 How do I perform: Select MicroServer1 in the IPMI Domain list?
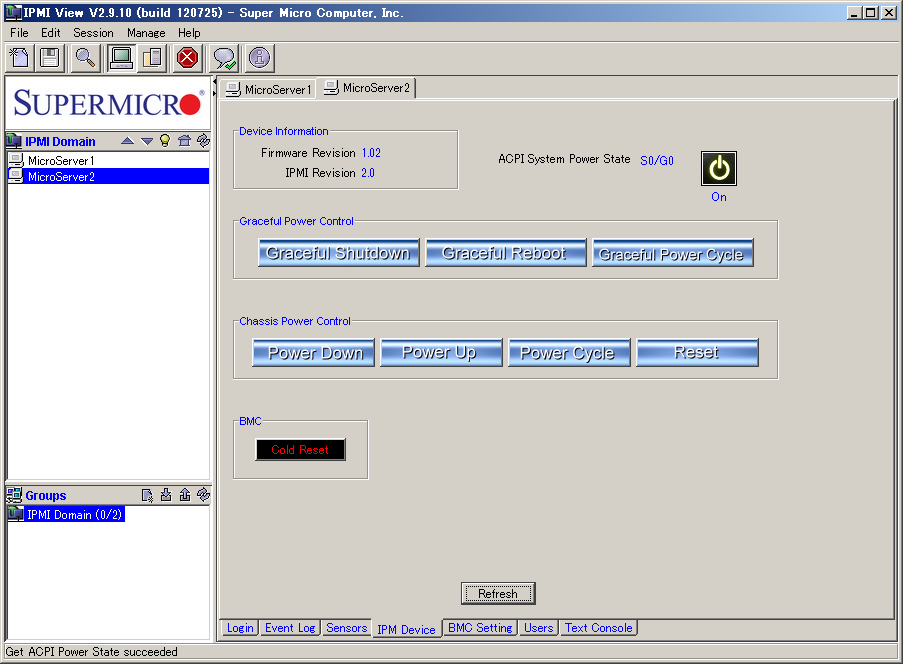click(108, 161)
